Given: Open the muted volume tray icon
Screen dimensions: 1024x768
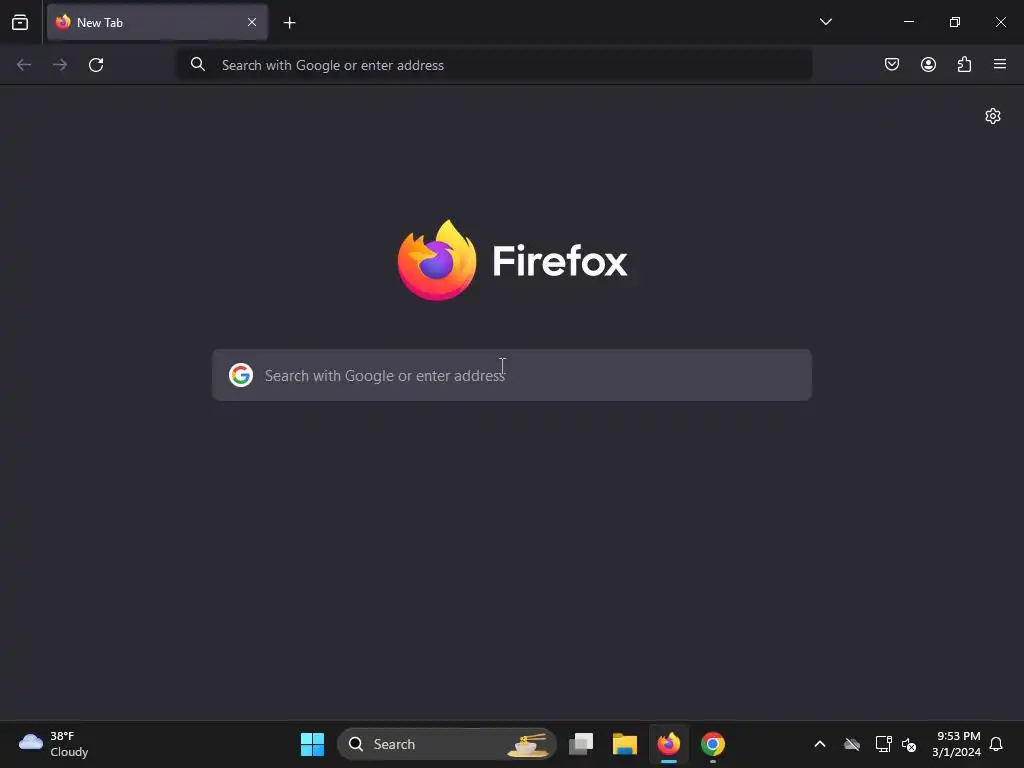Looking at the screenshot, I should click(x=909, y=744).
